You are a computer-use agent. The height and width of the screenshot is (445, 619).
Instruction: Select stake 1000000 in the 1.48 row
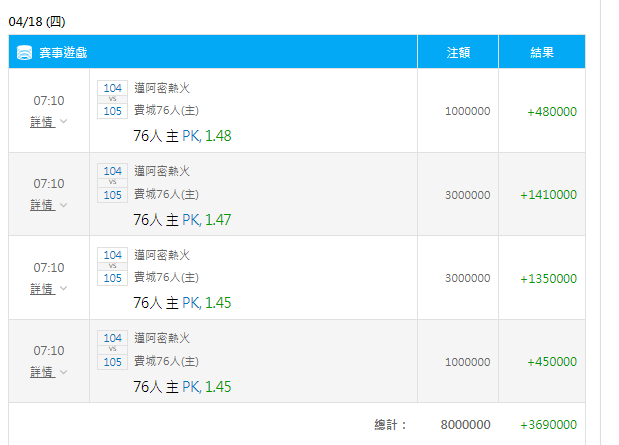pos(467,111)
